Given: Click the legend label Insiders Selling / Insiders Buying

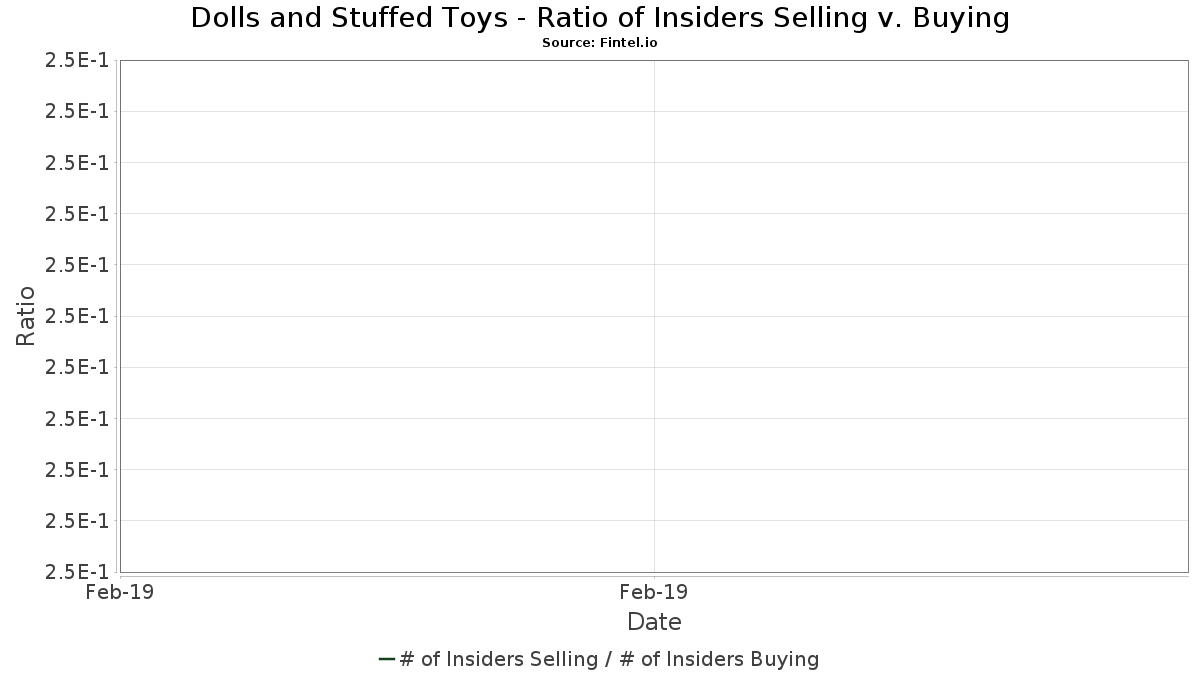Looking at the screenshot, I should [608, 659].
